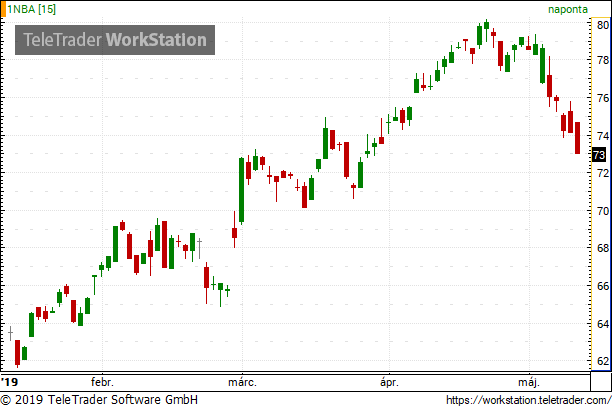612x409 pixels.
Task: Select price level 72 on axis
Action: pyautogui.click(x=603, y=173)
